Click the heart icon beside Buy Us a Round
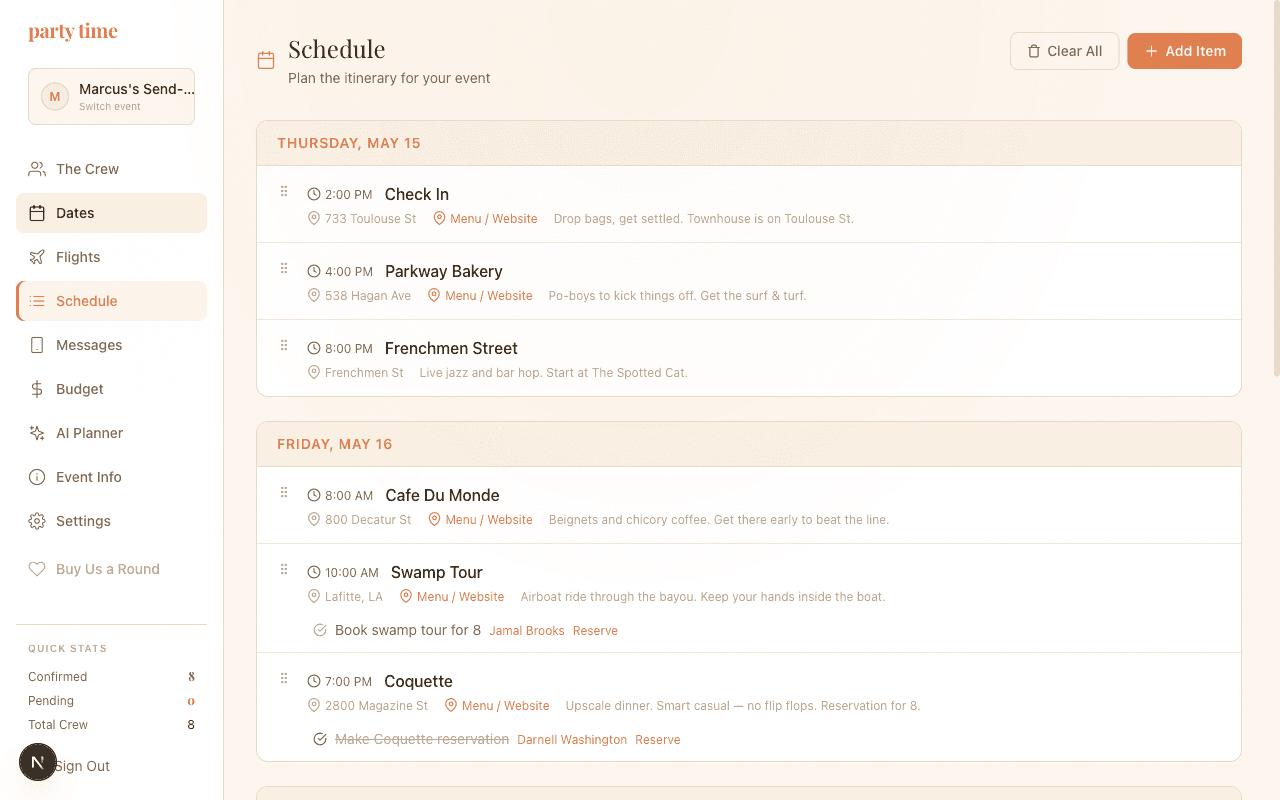Image resolution: width=1280 pixels, height=800 pixels. [x=38, y=568]
